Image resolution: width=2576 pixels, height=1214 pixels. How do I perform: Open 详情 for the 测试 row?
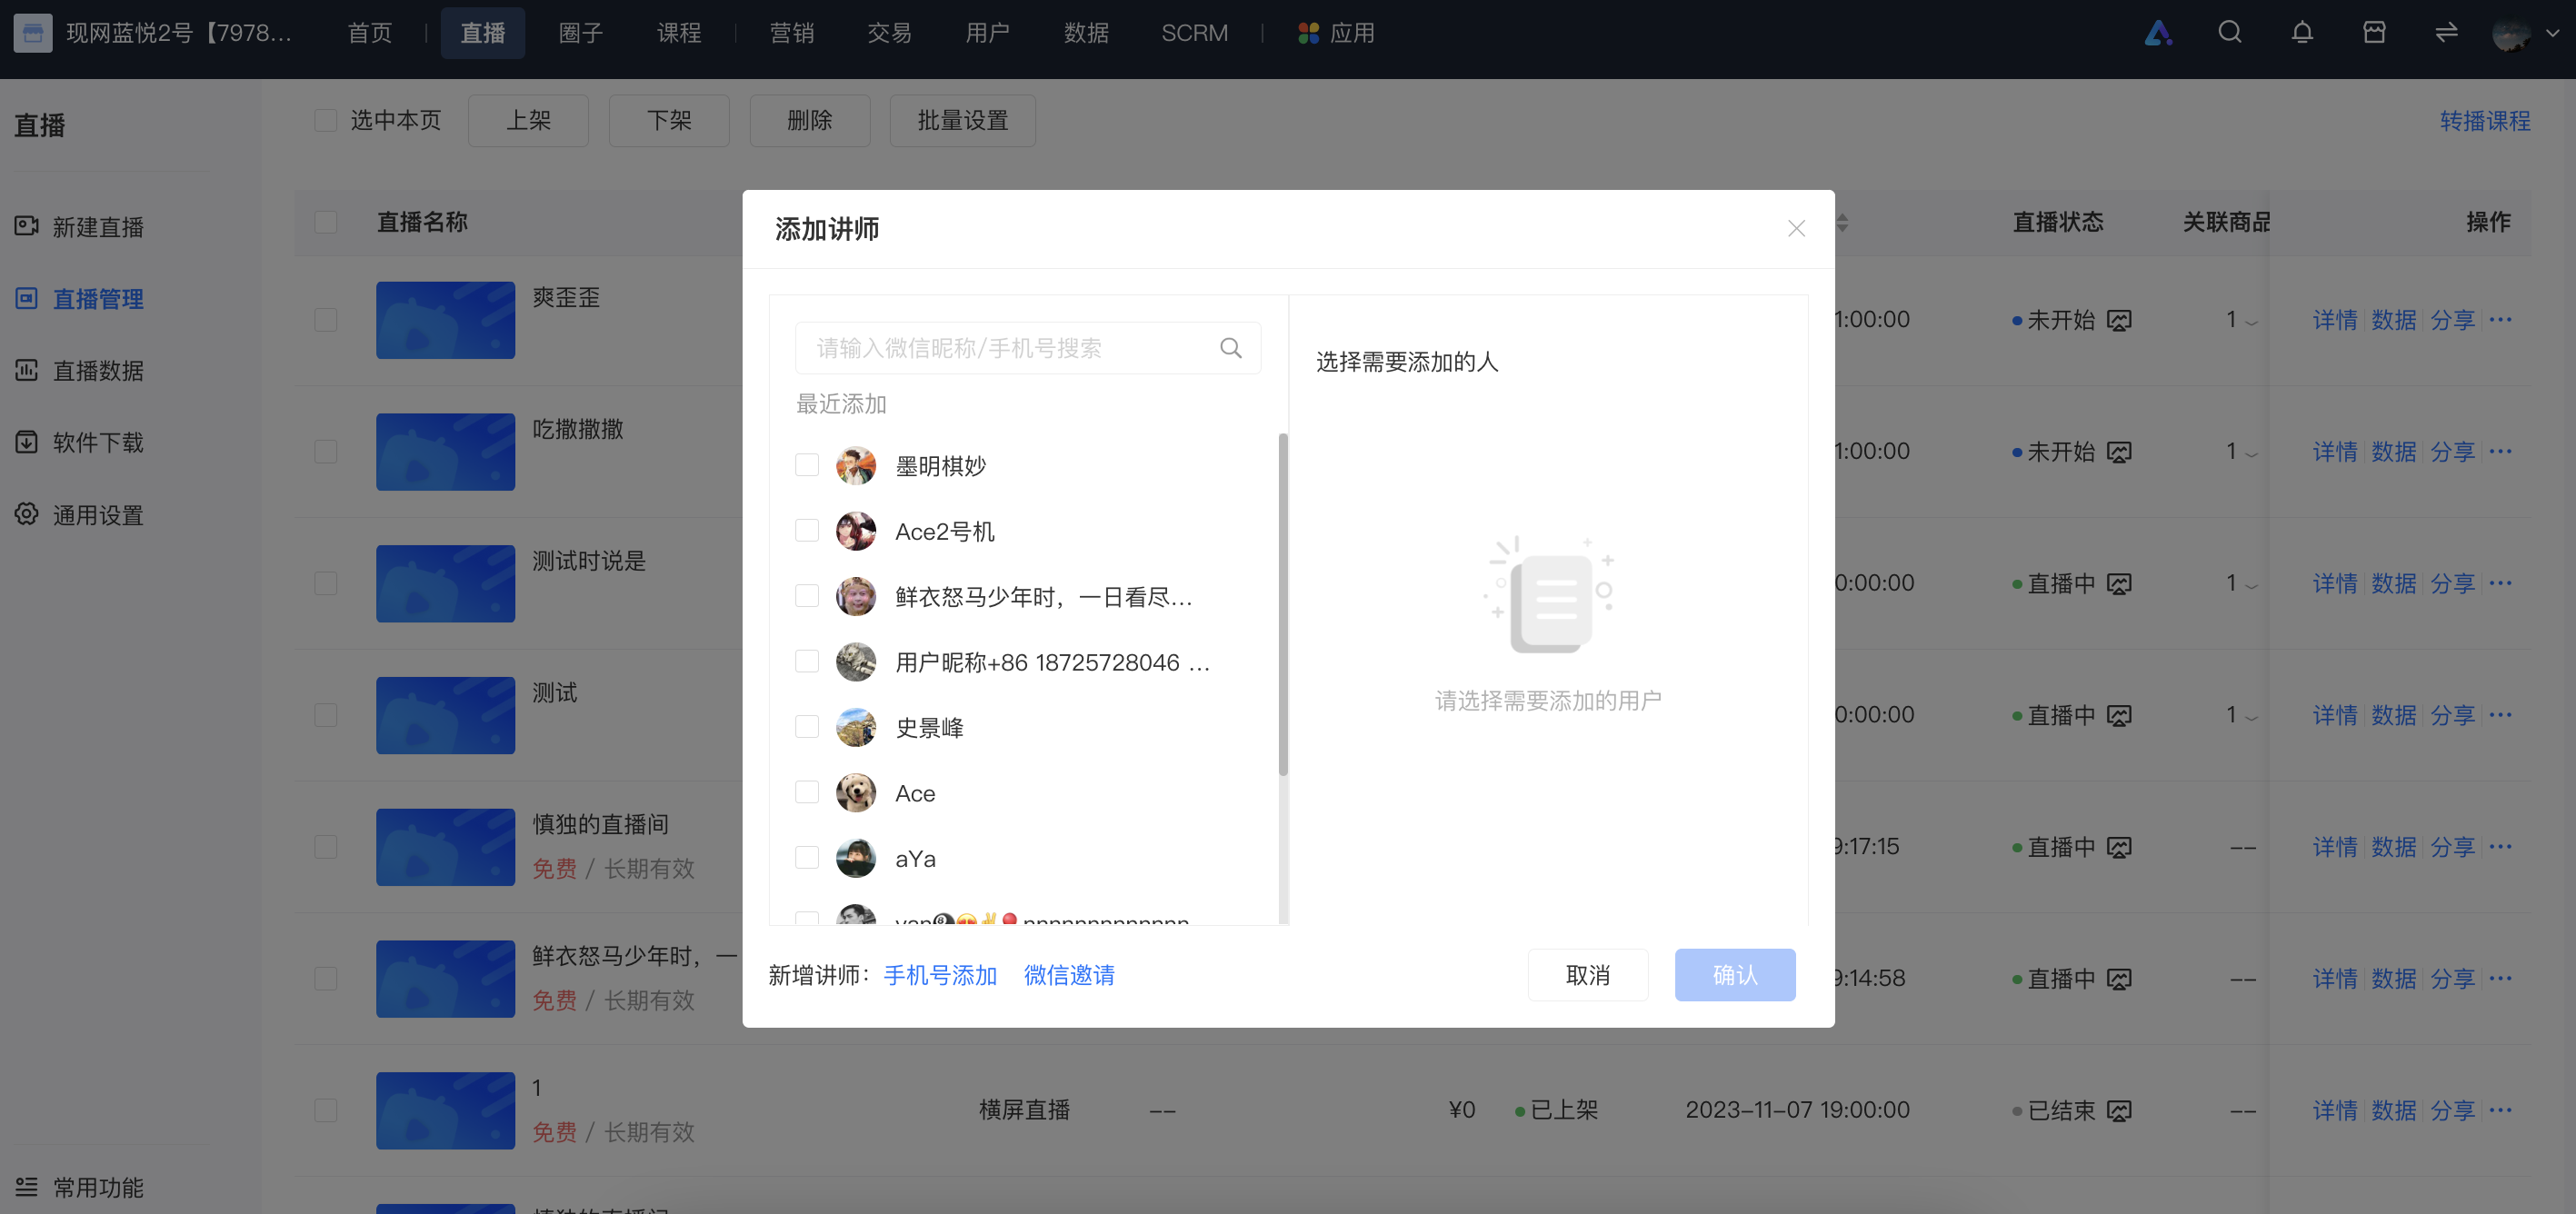[x=2335, y=715]
